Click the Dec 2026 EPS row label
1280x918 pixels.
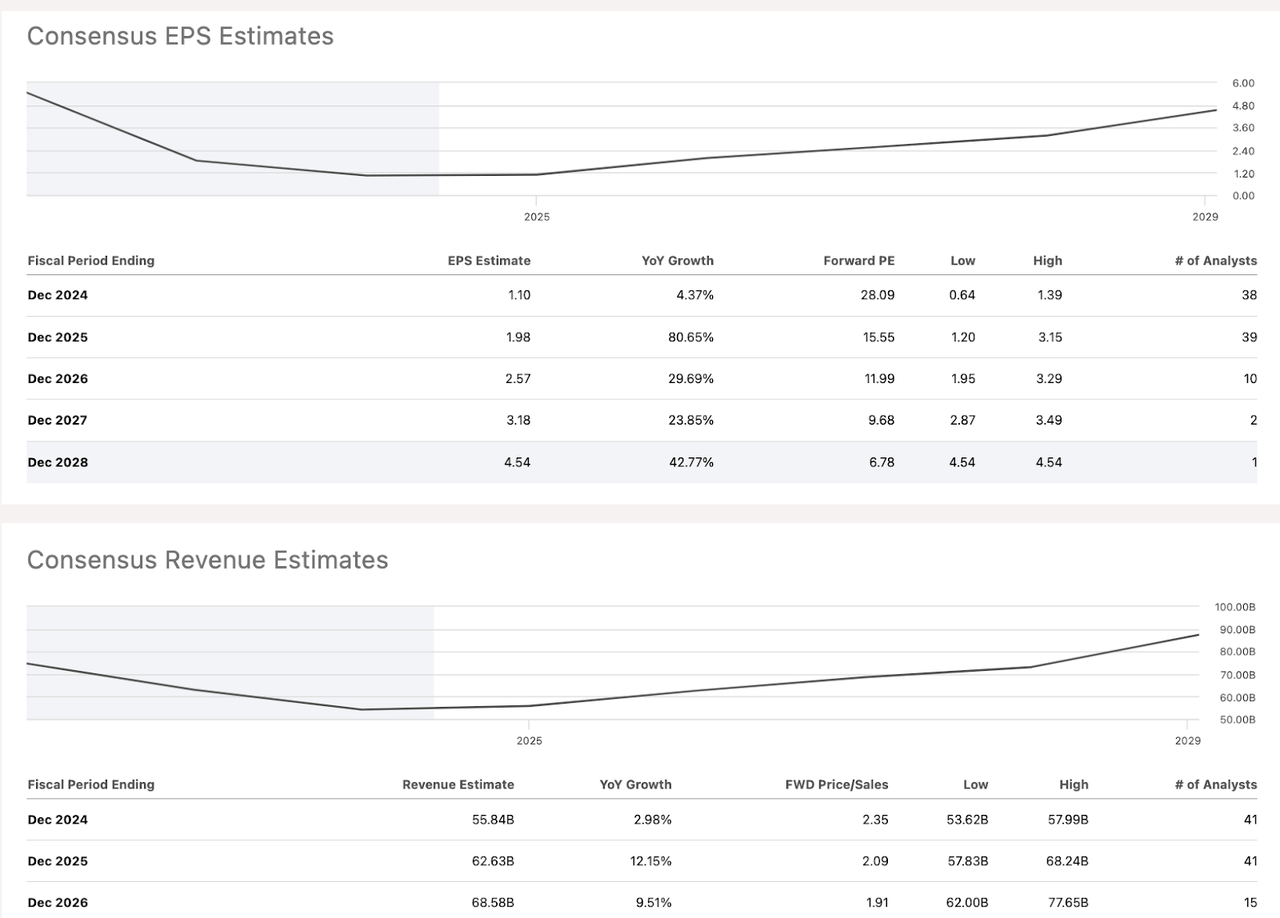tap(58, 379)
